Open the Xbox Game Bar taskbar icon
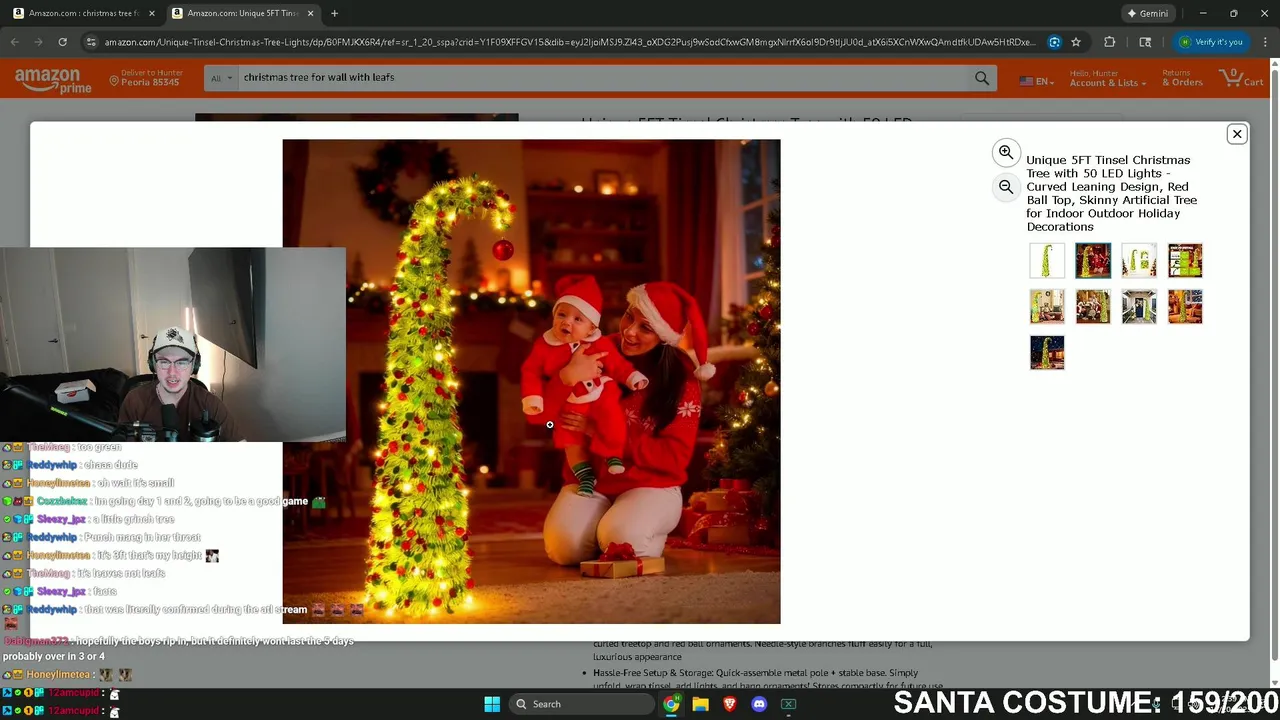Screen dimensions: 1280x720 pyautogui.click(x=788, y=704)
